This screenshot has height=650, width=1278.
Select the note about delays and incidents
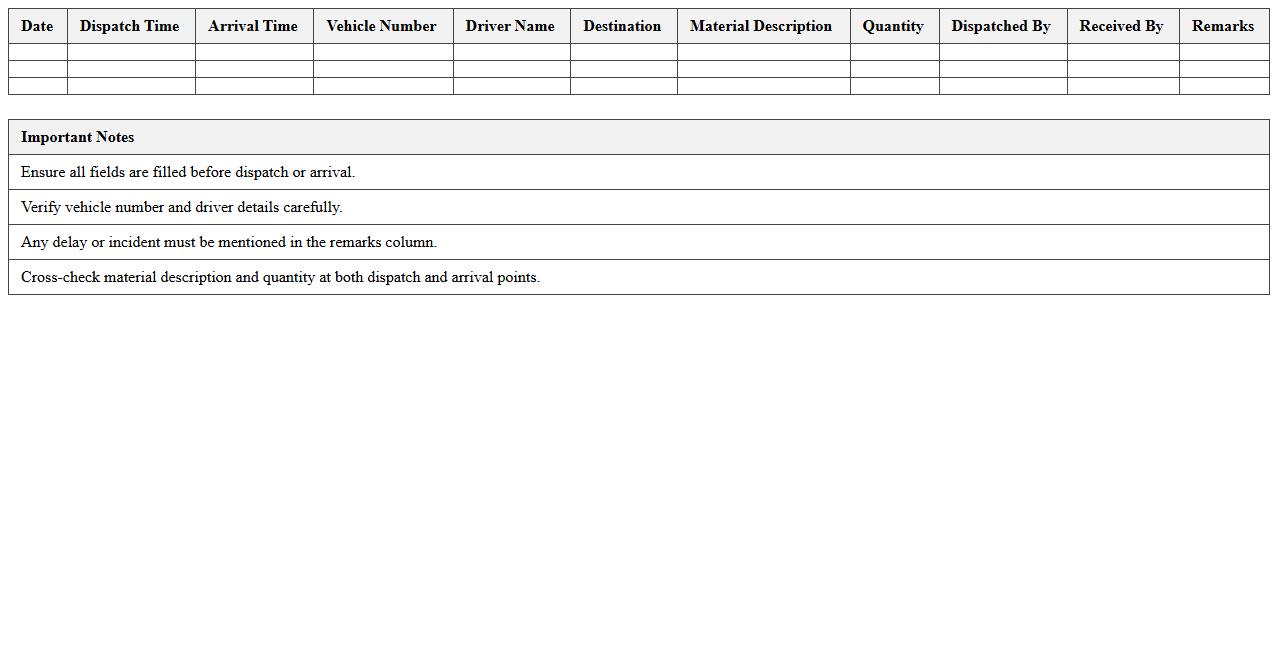(638, 242)
